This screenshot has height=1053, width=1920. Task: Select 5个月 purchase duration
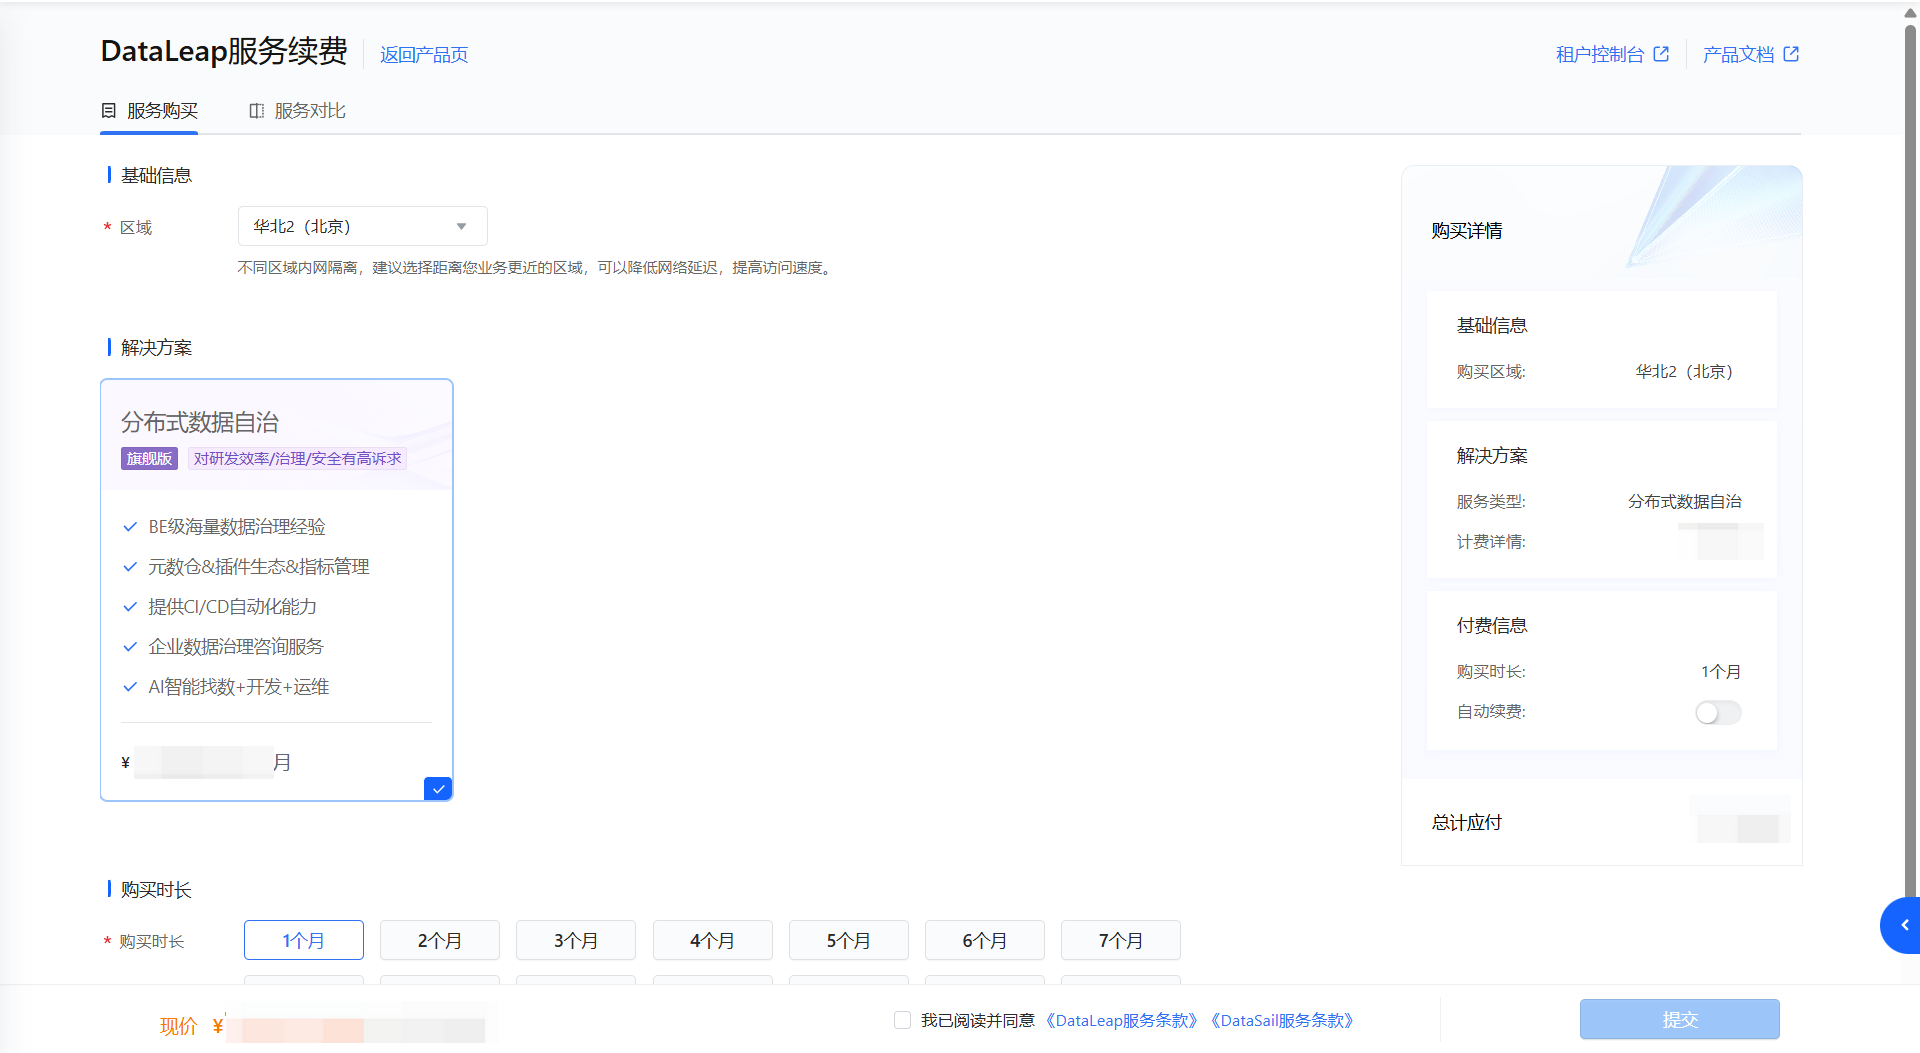tap(849, 940)
